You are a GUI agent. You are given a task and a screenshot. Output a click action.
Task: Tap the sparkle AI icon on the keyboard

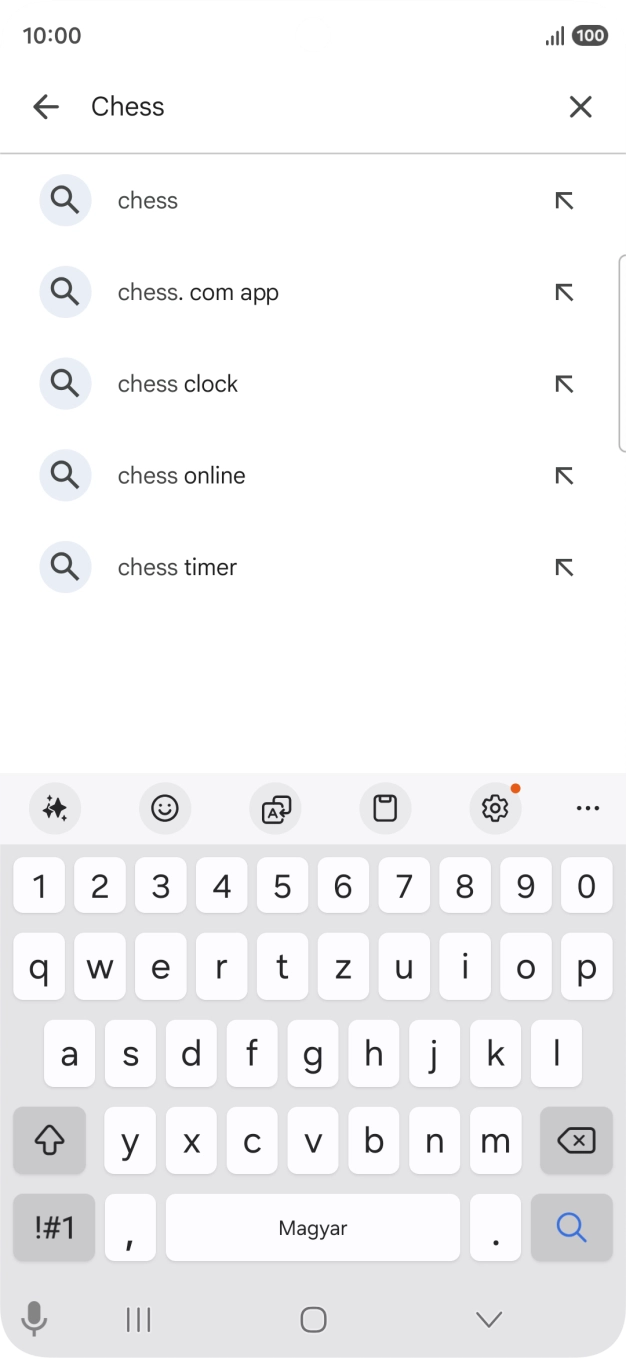[x=55, y=808]
